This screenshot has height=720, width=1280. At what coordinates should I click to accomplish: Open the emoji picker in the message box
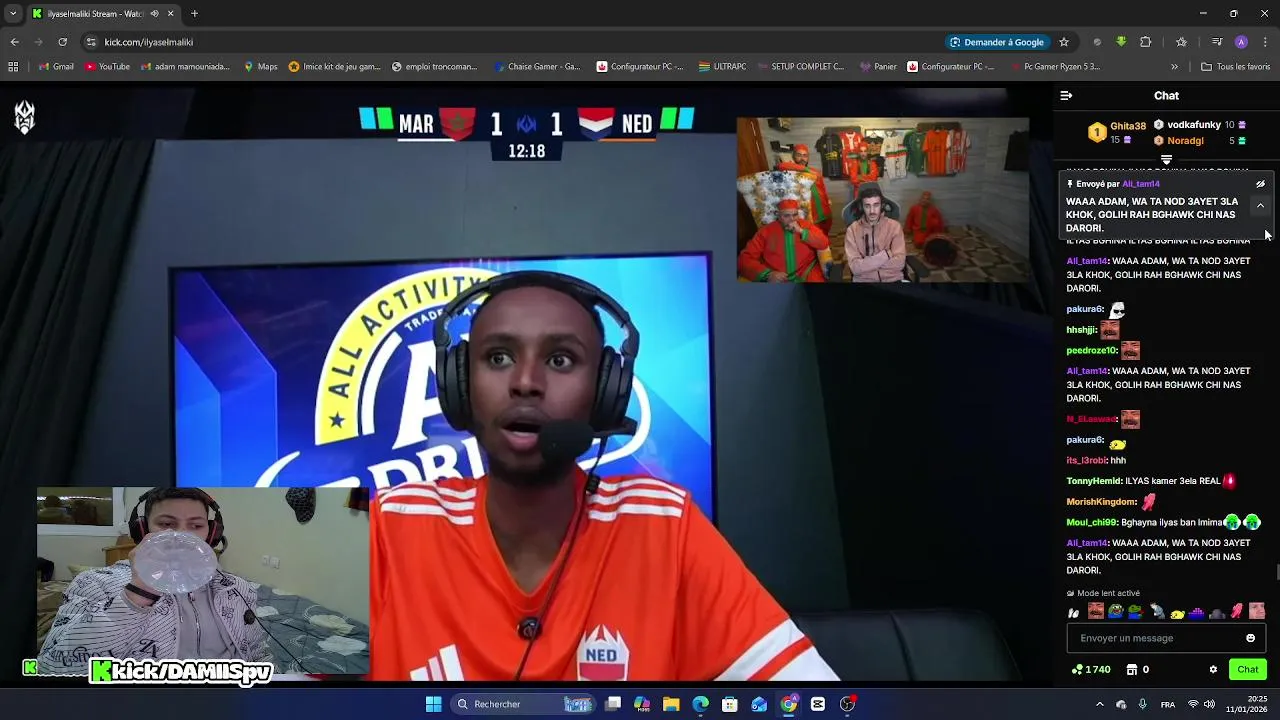coord(1250,638)
